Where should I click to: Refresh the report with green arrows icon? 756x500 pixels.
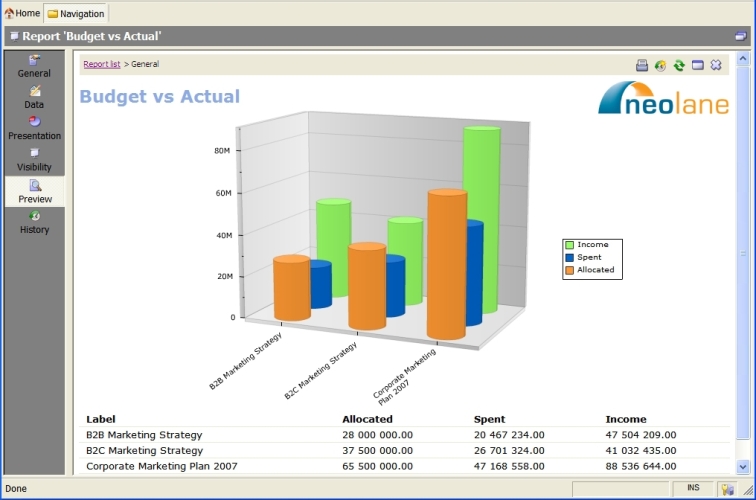[x=679, y=65]
